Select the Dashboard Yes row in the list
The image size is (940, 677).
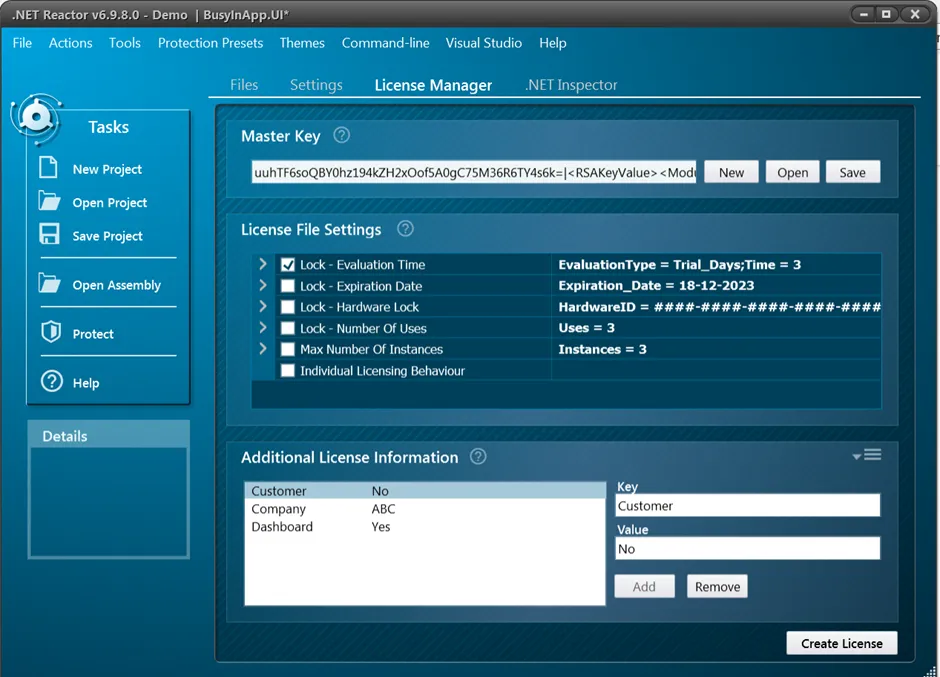(x=425, y=526)
